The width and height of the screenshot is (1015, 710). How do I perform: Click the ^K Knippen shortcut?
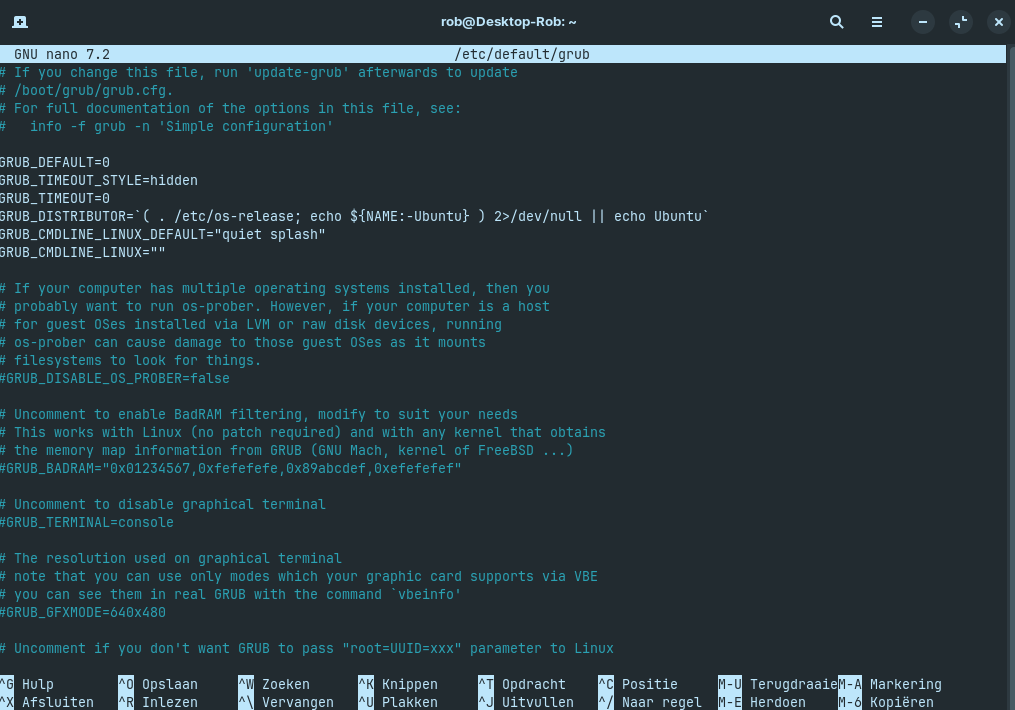pos(398,684)
